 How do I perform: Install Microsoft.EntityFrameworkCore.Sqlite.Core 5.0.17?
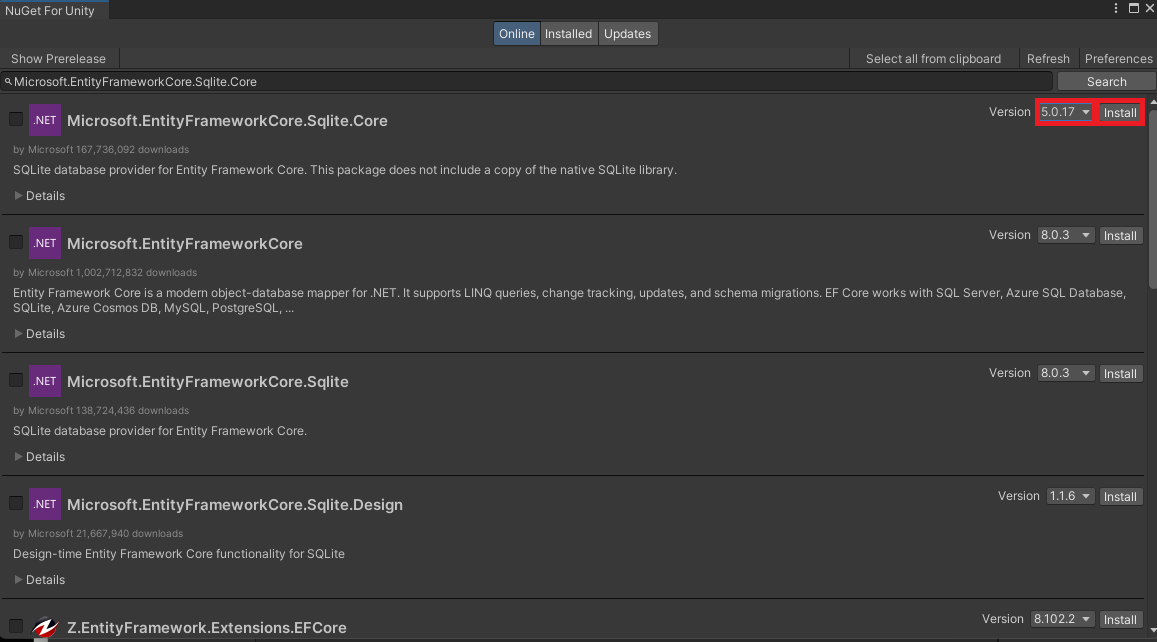1120,113
